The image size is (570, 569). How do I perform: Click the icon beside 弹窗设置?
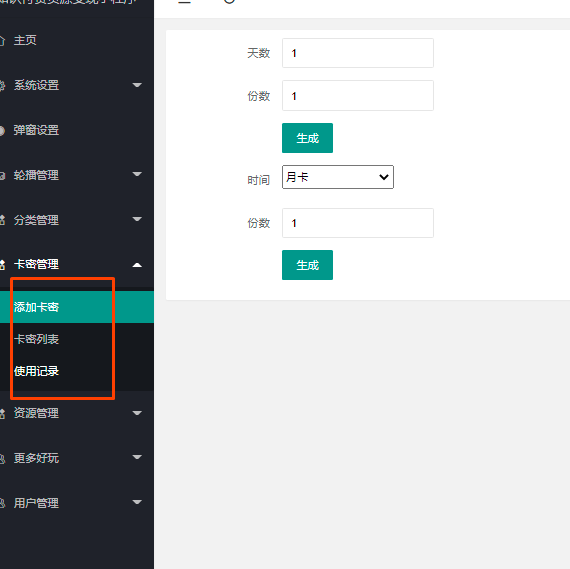coord(2,131)
